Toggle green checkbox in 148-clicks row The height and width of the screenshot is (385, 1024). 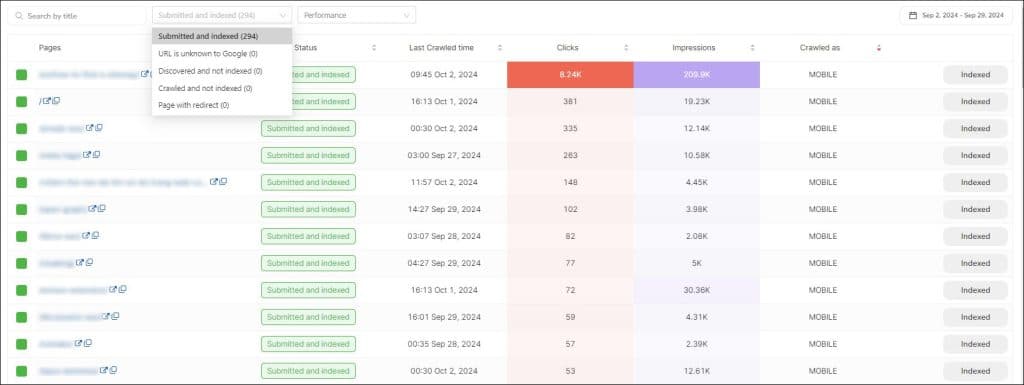pos(22,182)
